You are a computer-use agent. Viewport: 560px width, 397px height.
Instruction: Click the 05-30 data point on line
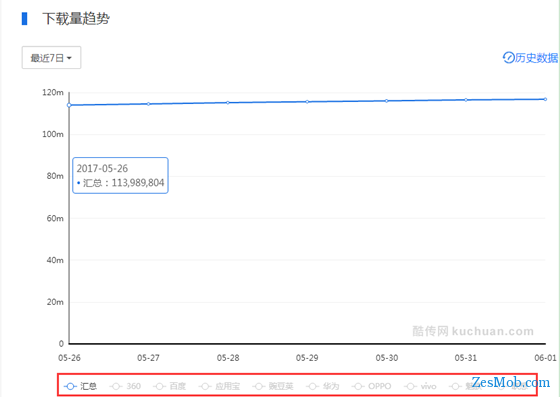click(x=386, y=101)
